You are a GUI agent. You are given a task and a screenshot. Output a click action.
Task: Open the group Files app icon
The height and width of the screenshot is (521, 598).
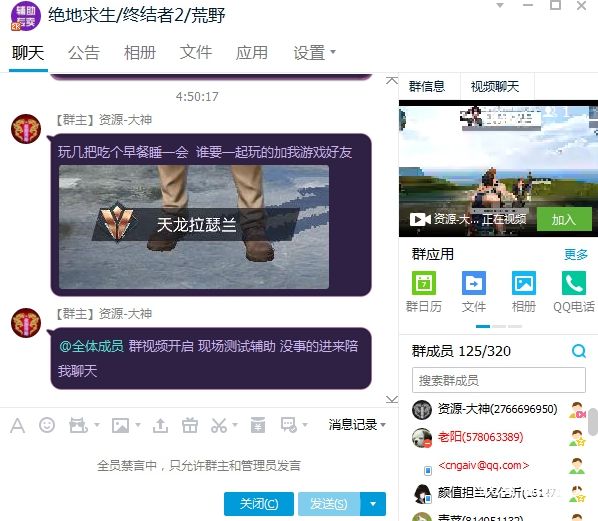click(474, 283)
